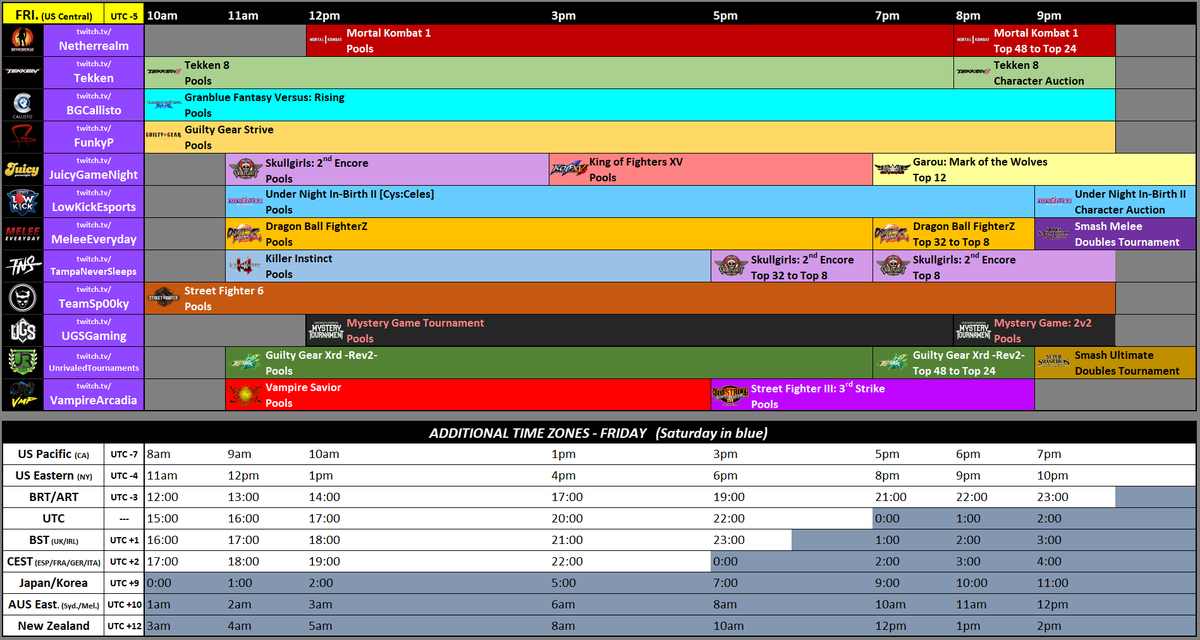Click the Skullgirls Top 8 logo
The image size is (1200, 640).
point(892,265)
